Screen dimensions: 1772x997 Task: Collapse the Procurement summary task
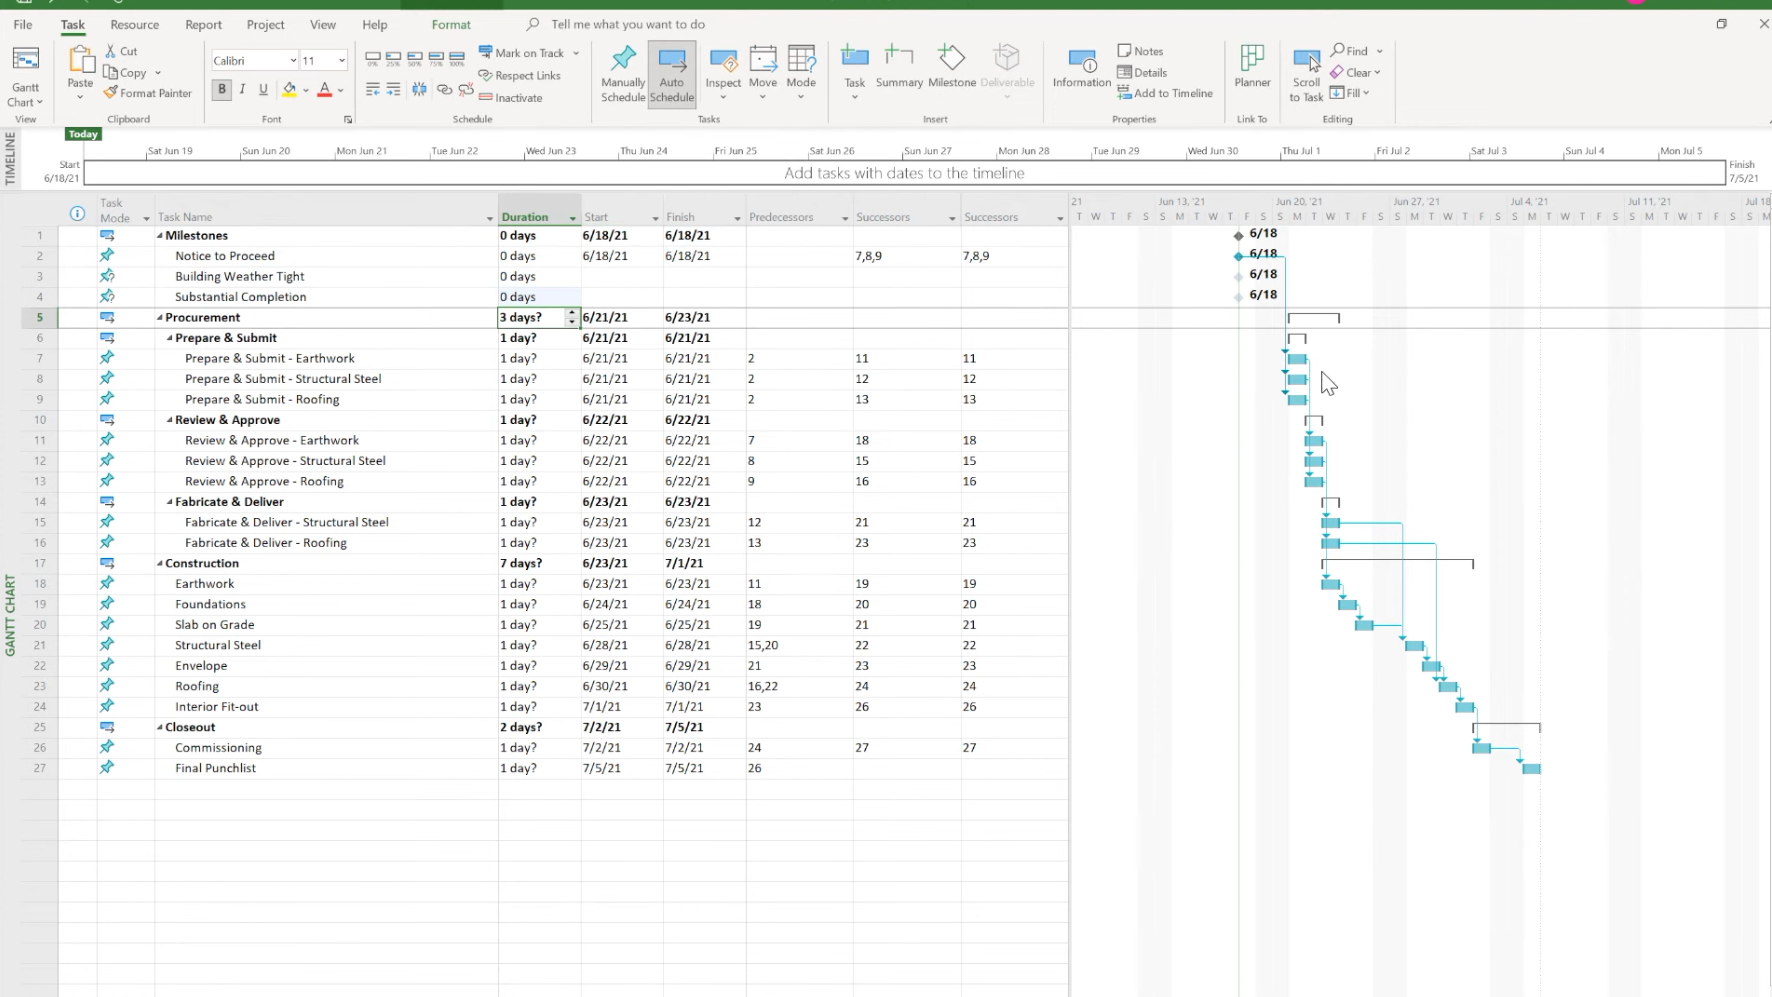point(160,318)
